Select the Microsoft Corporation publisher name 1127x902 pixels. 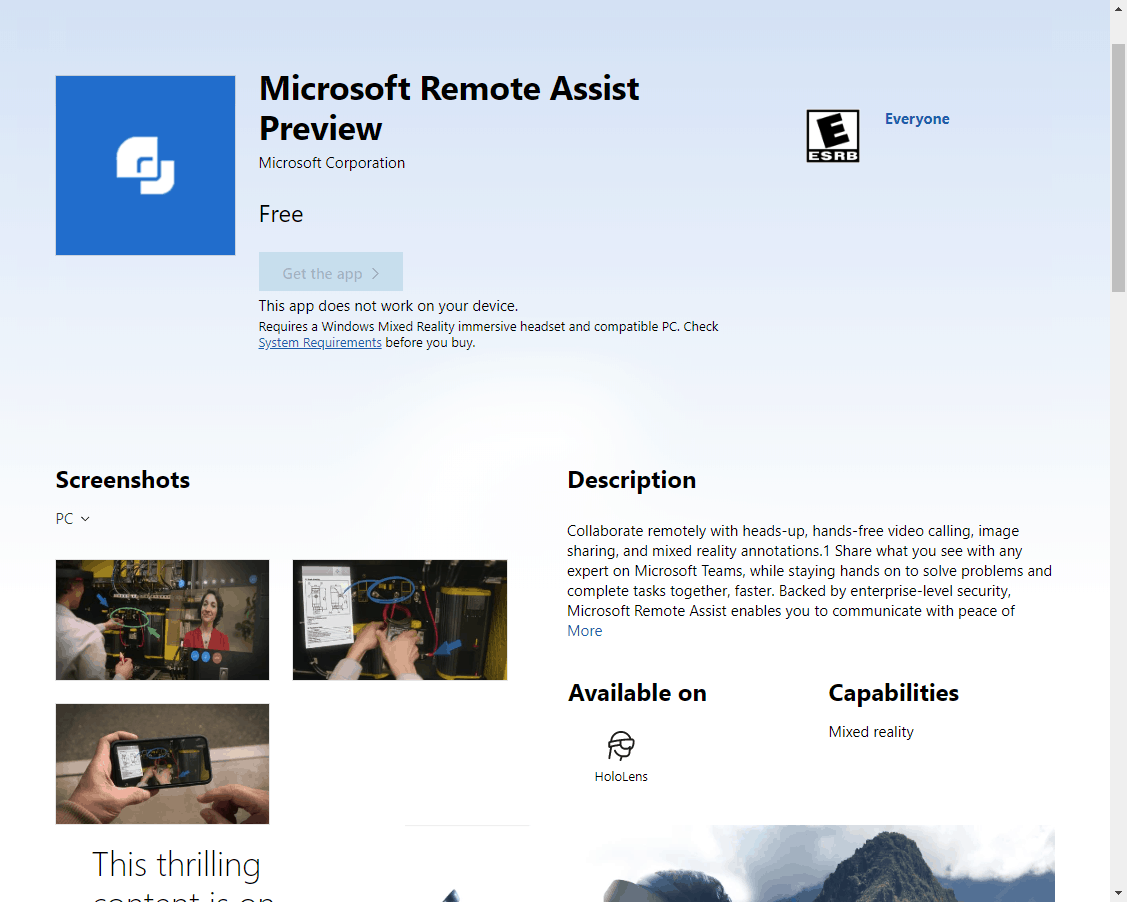pyautogui.click(x=331, y=162)
